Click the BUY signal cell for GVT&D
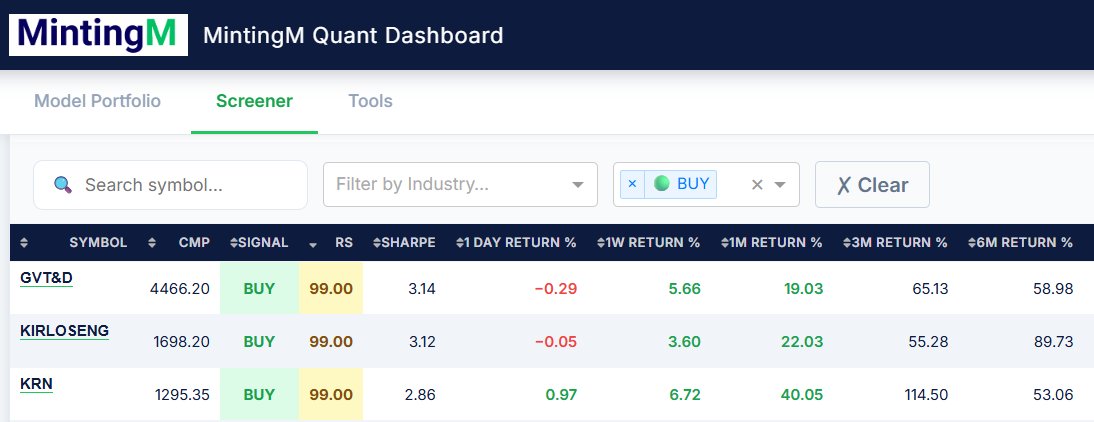Screen dimensions: 1094x422 click(259, 288)
